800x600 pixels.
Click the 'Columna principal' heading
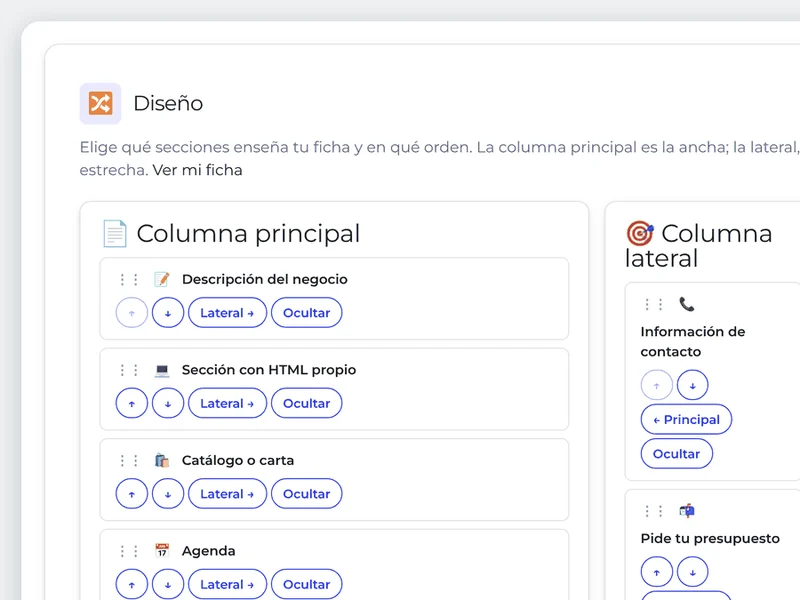tap(248, 234)
